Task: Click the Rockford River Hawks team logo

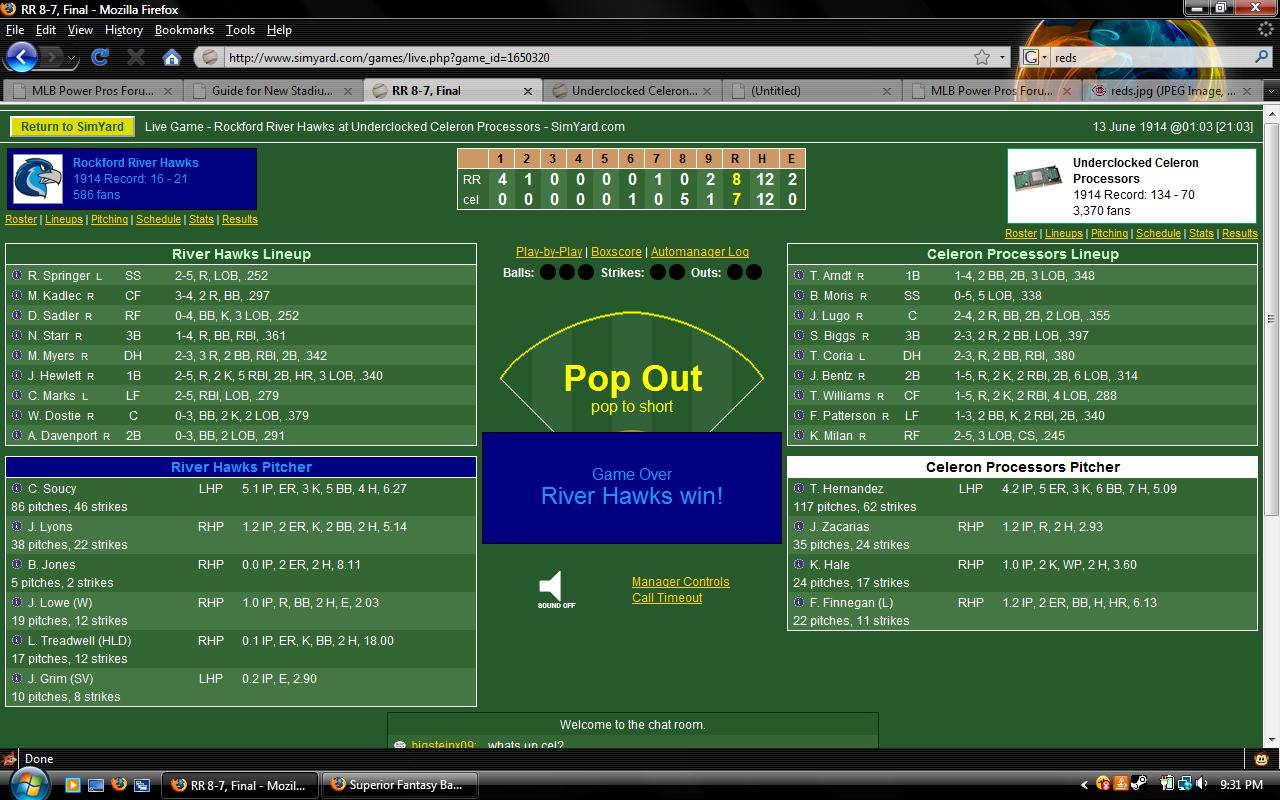Action: pyautogui.click(x=38, y=179)
